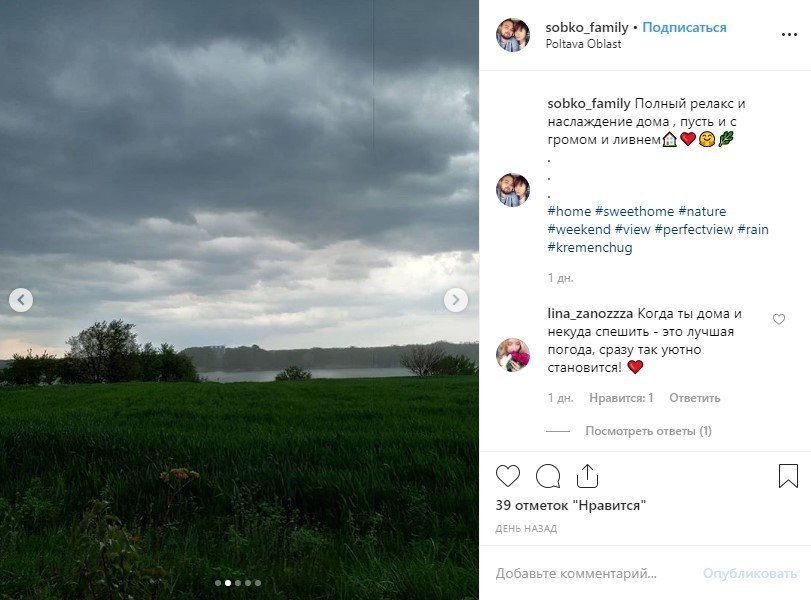
Task: Go to the next photo with right arrow
Action: [456, 299]
